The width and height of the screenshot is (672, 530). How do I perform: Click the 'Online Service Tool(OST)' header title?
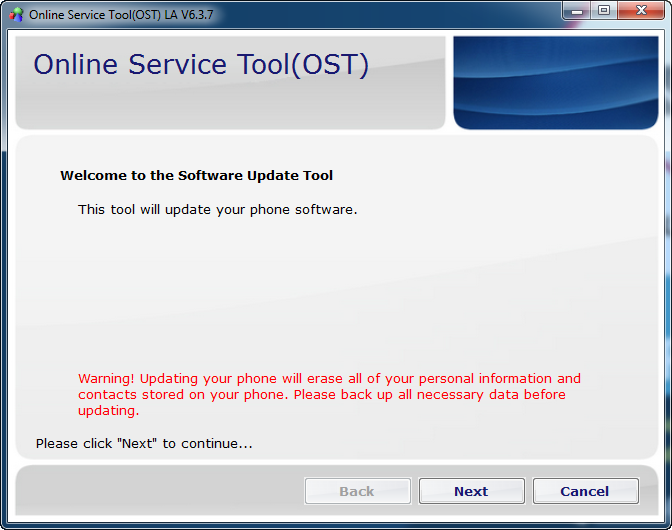[201, 65]
